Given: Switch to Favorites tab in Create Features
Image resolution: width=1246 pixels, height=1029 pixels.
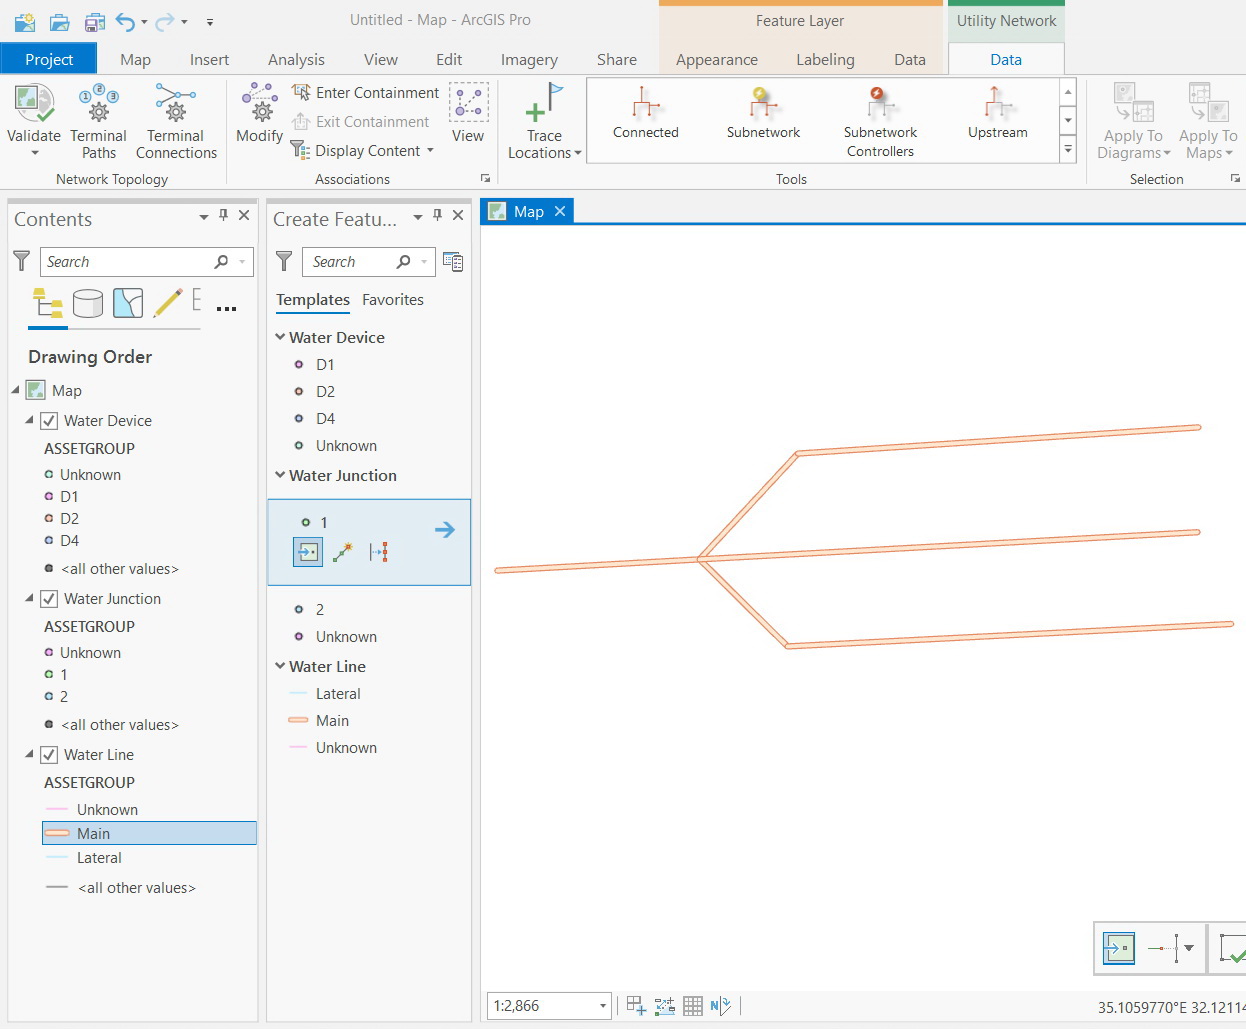Looking at the screenshot, I should click(393, 300).
